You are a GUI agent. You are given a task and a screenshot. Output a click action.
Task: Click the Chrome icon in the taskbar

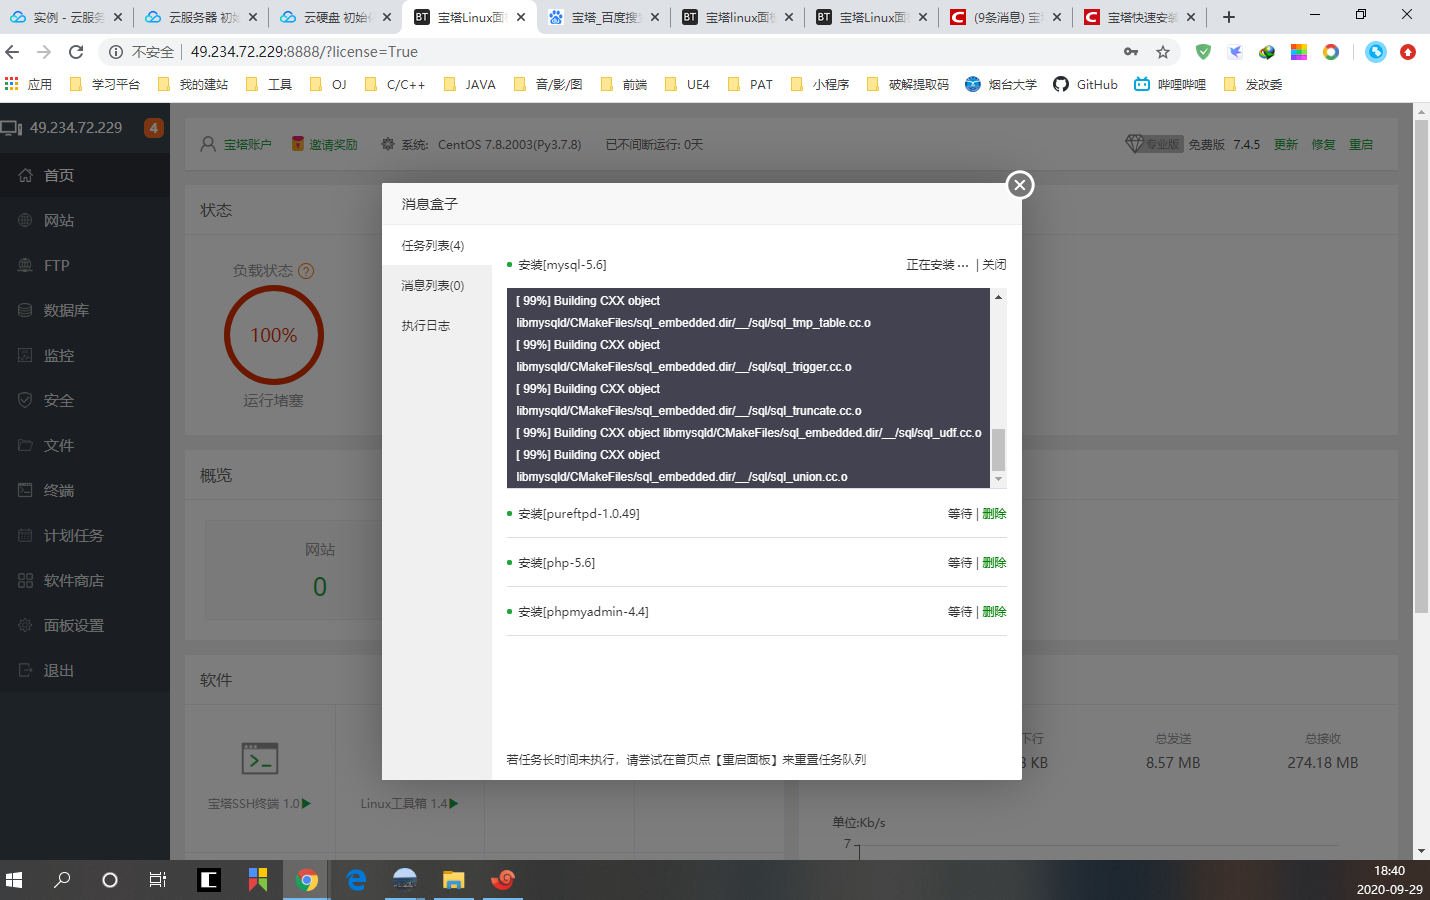pyautogui.click(x=307, y=880)
